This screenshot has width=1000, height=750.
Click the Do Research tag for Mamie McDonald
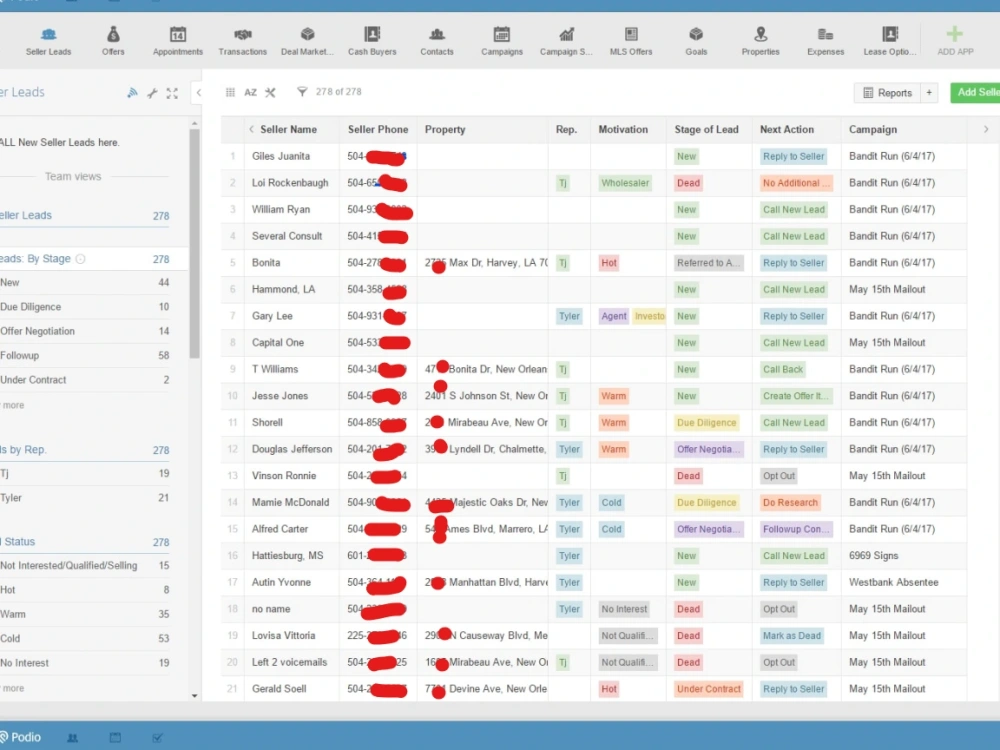[790, 503]
